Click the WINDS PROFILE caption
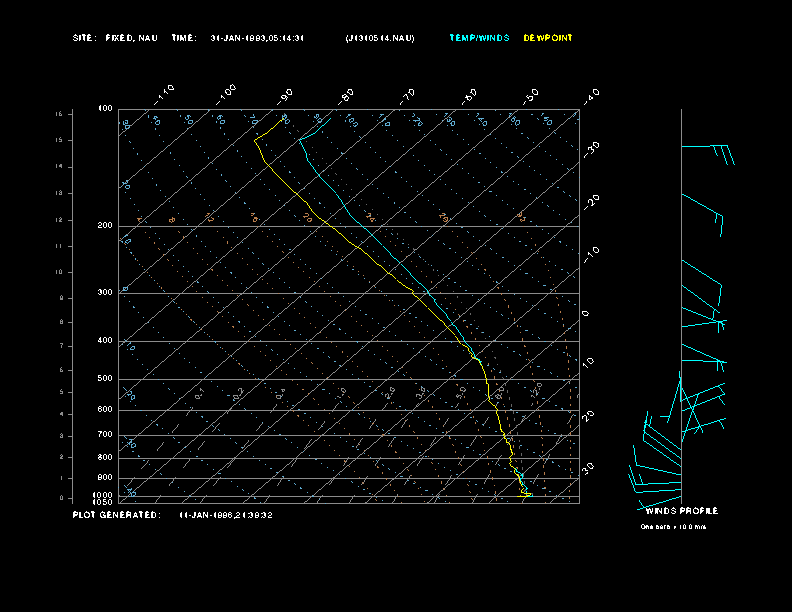792x612 pixels. click(x=681, y=511)
